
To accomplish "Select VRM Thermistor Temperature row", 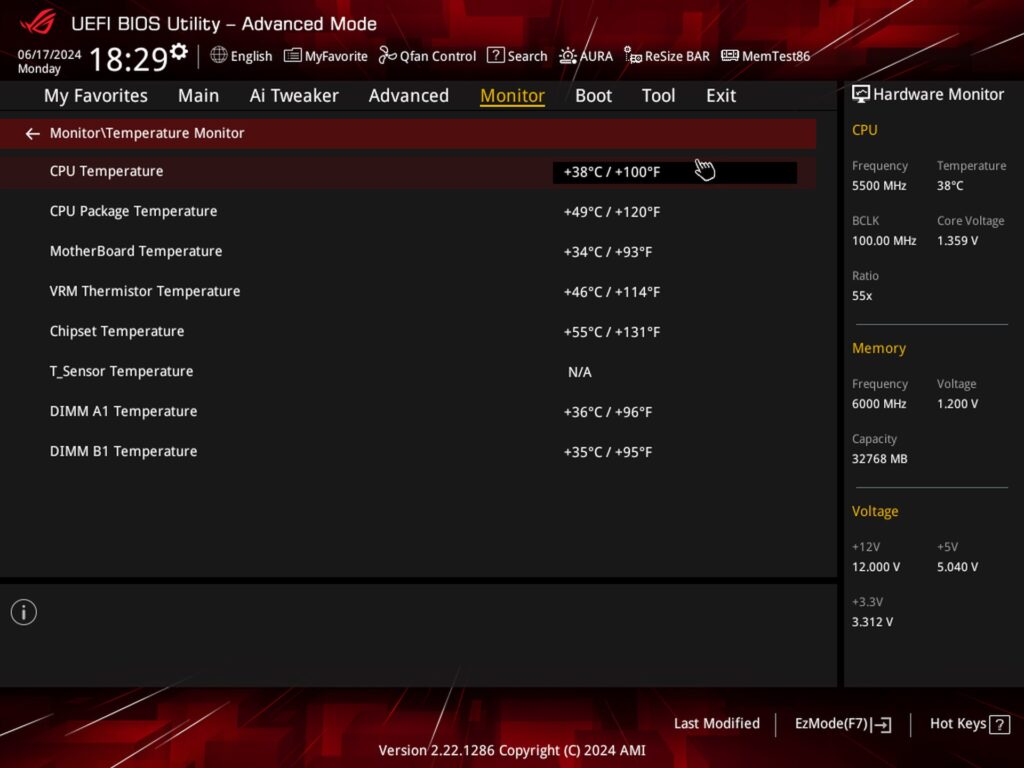I will 408,291.
